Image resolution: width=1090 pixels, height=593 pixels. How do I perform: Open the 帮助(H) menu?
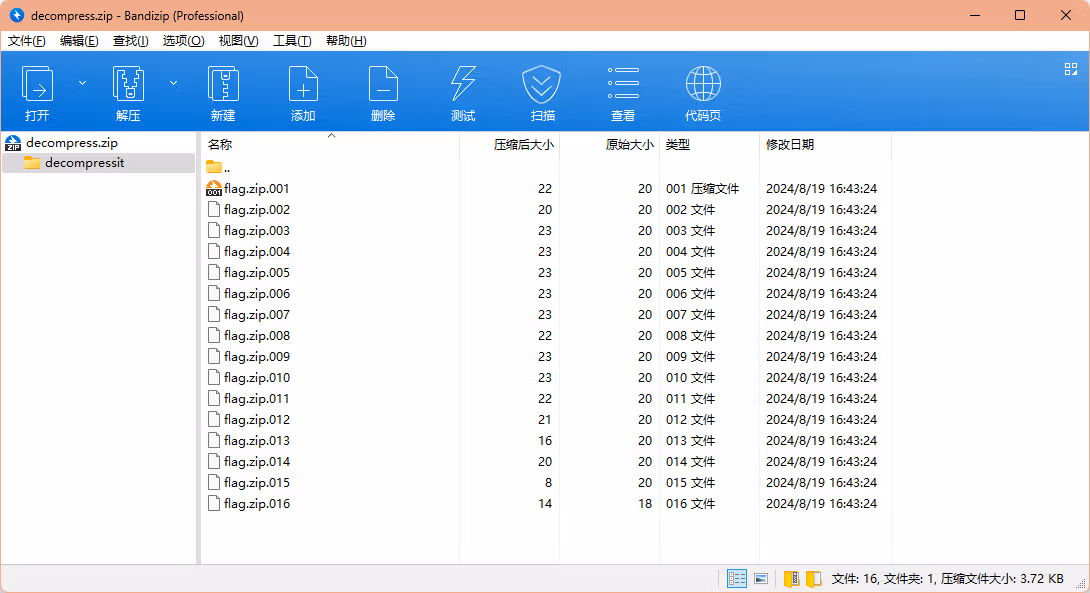[x=346, y=41]
